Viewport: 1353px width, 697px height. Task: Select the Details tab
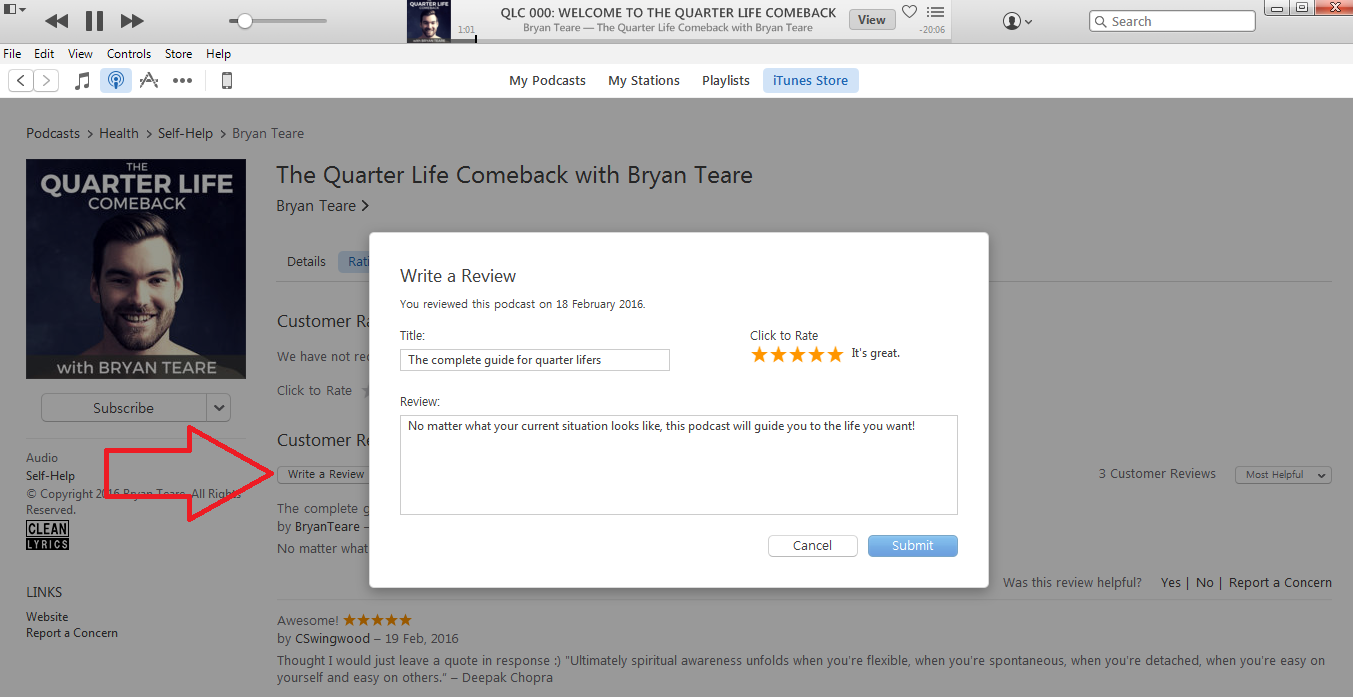point(306,262)
